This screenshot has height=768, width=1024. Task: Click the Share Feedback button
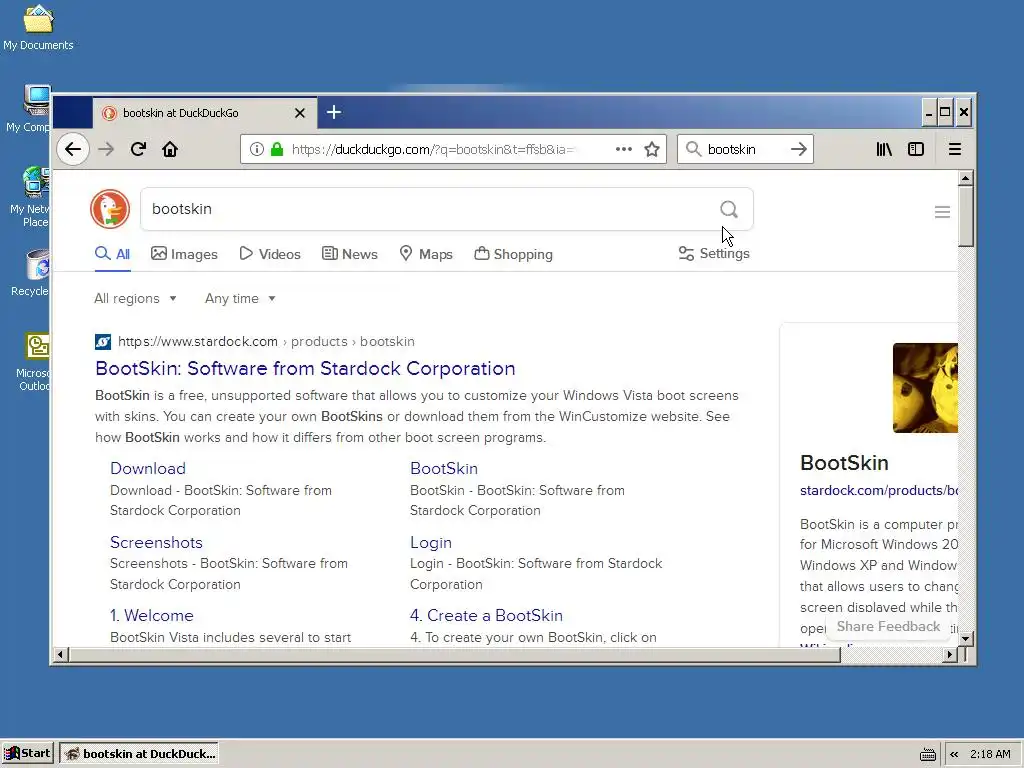coord(888,626)
